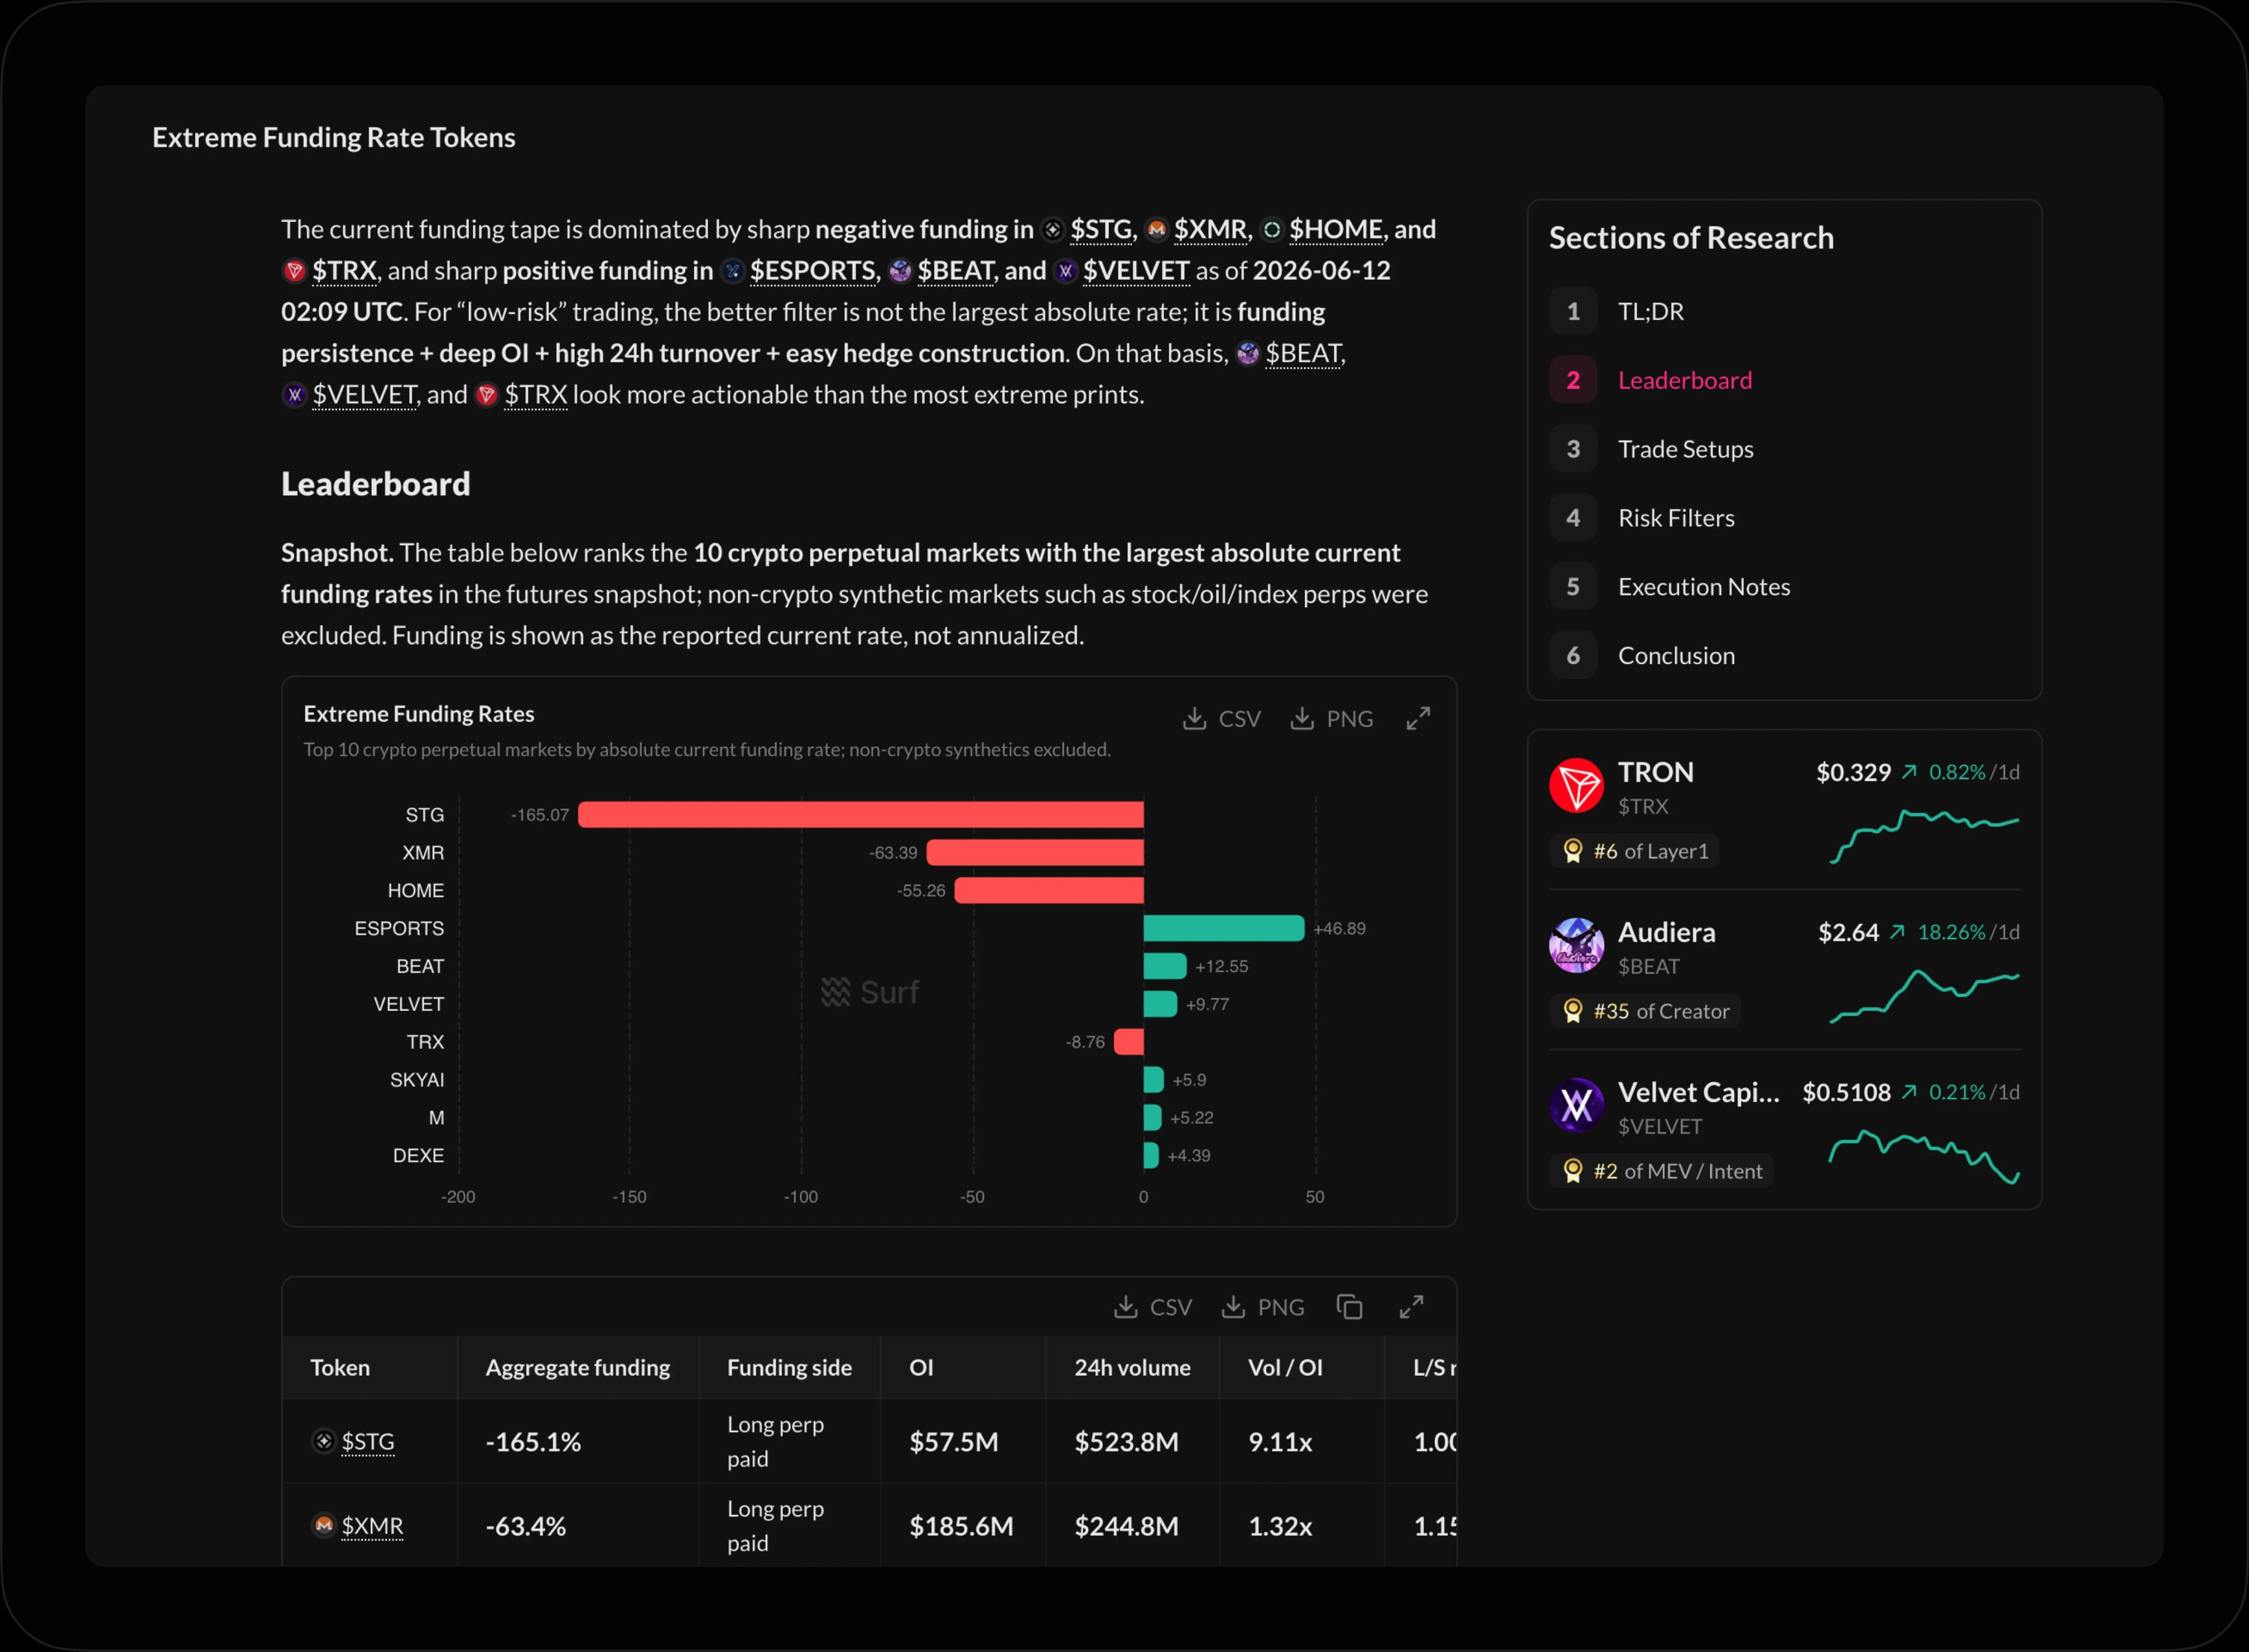Navigate to the Execution Notes section
Image resolution: width=2249 pixels, height=1652 pixels.
[x=1784, y=587]
